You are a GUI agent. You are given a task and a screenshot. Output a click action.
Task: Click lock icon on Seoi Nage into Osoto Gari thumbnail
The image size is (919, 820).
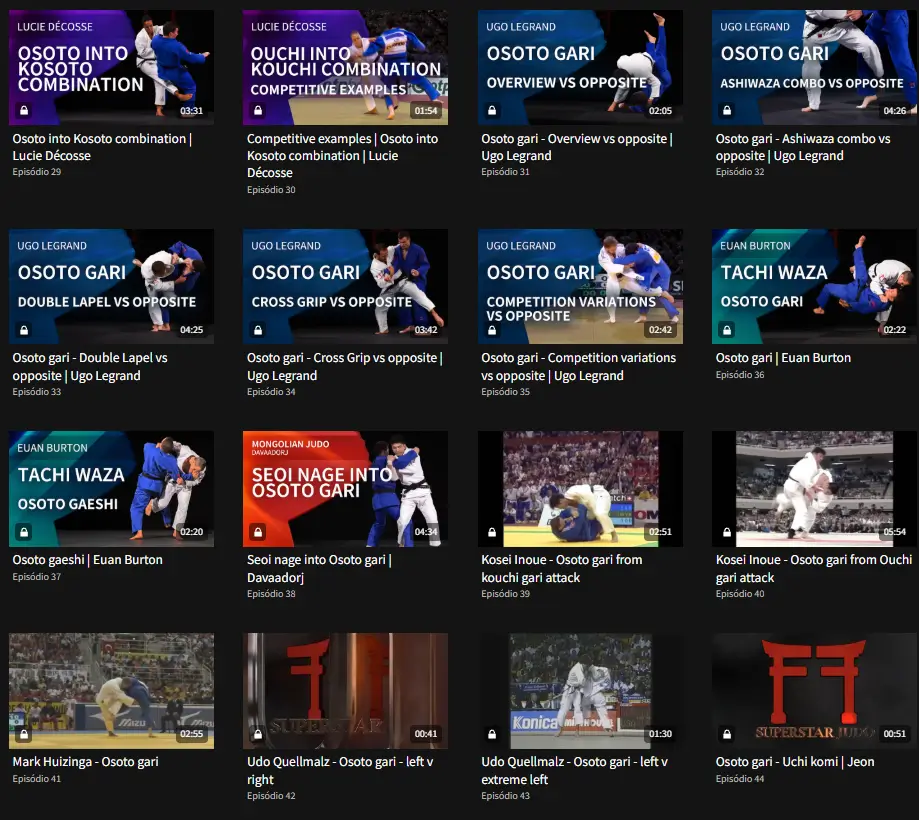point(258,532)
